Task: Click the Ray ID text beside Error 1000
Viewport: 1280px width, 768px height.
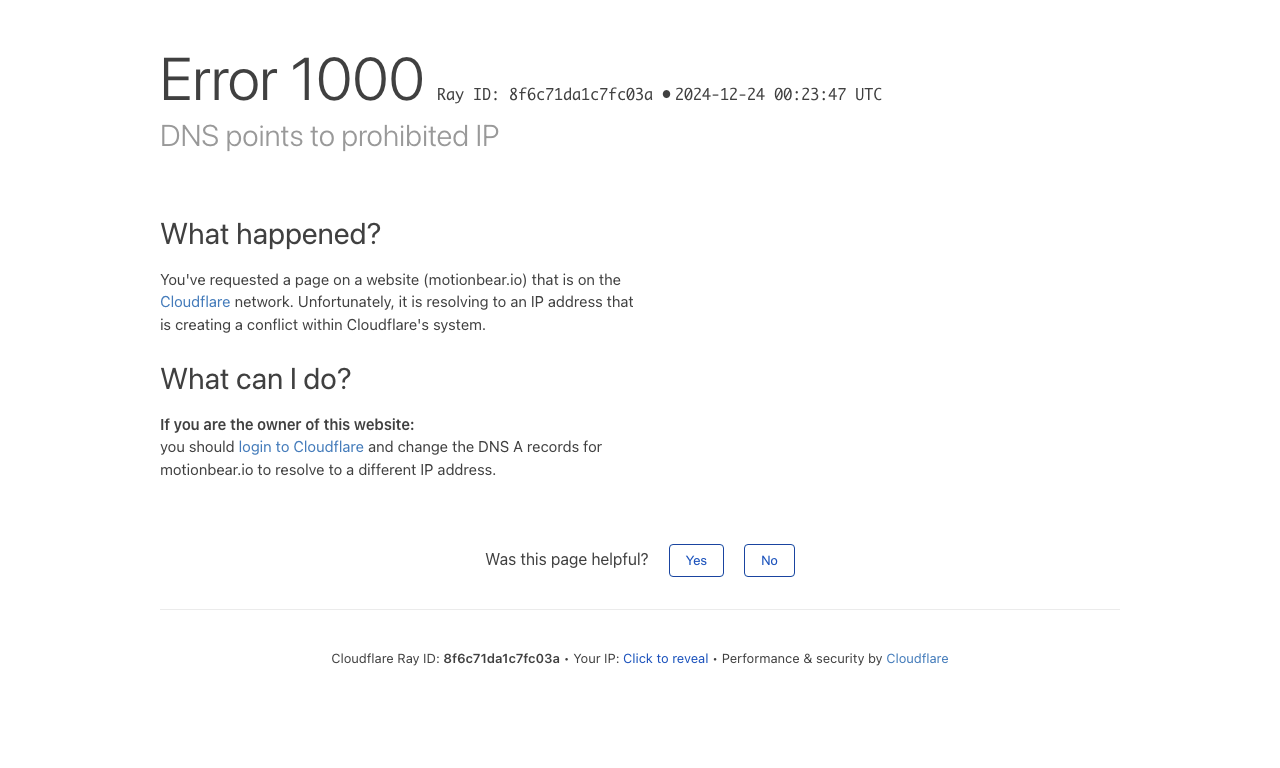Action: coord(545,95)
